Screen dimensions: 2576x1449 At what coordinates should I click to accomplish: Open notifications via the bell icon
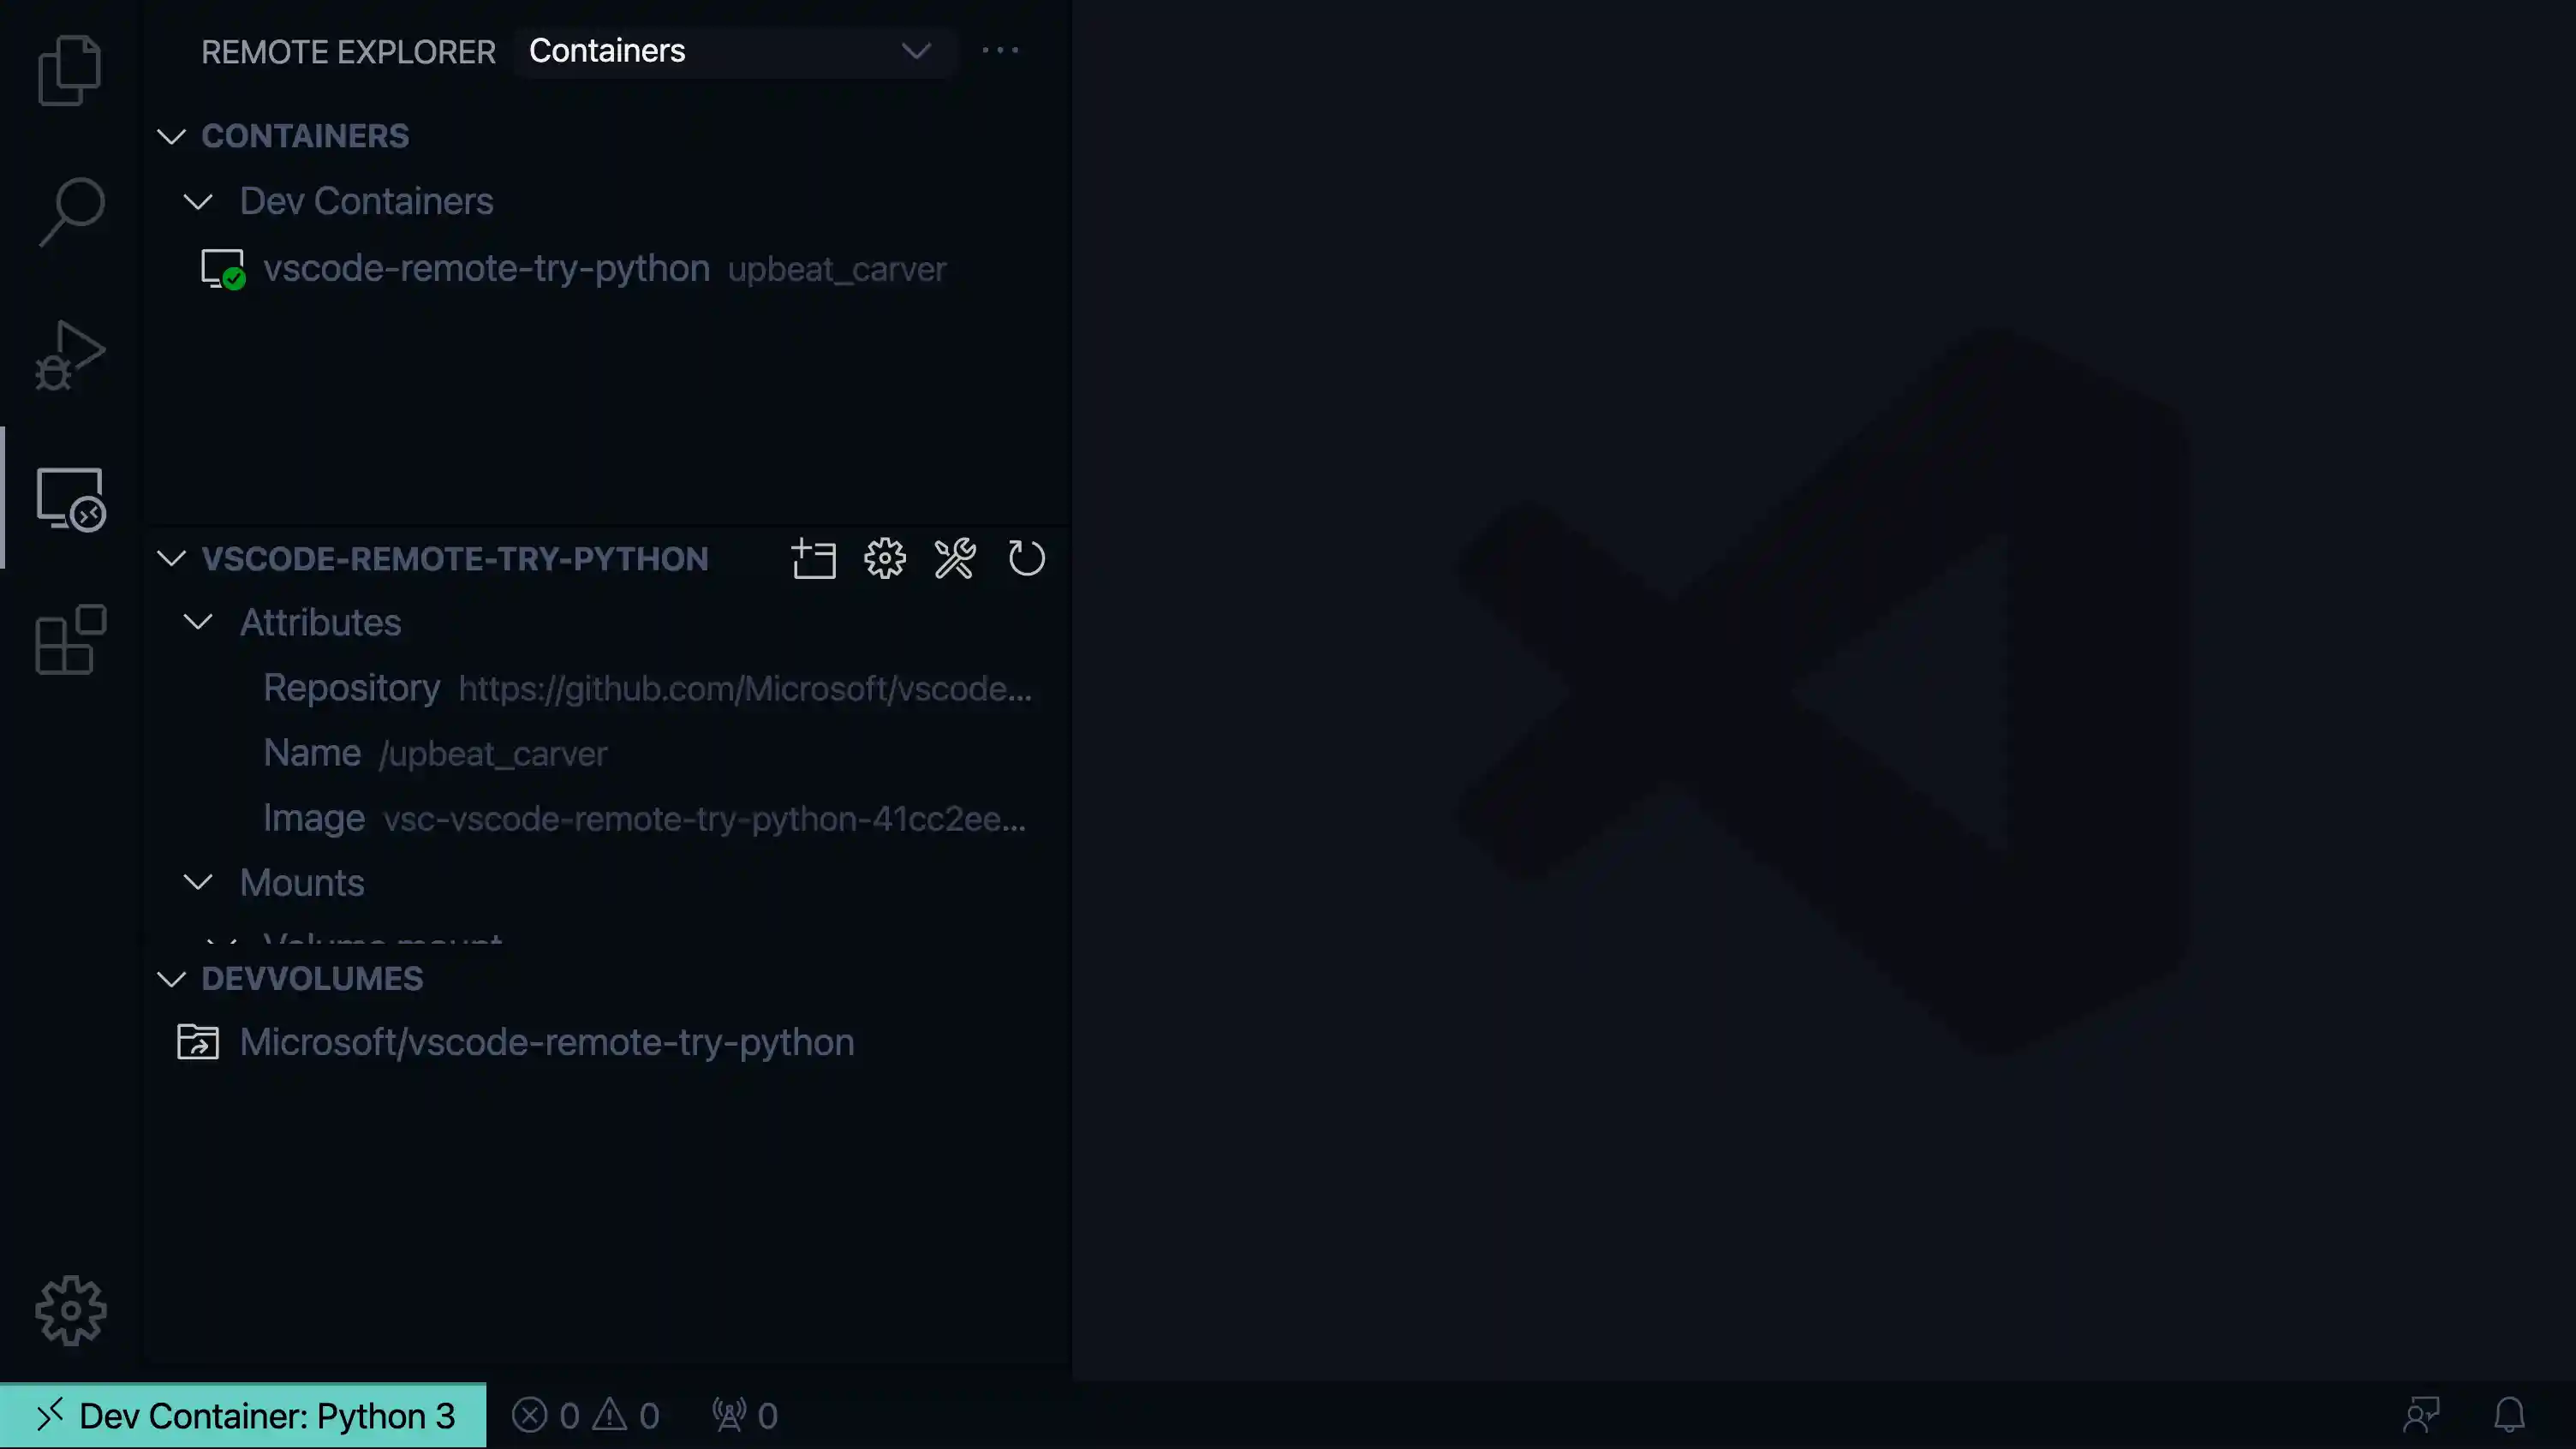point(2510,1414)
